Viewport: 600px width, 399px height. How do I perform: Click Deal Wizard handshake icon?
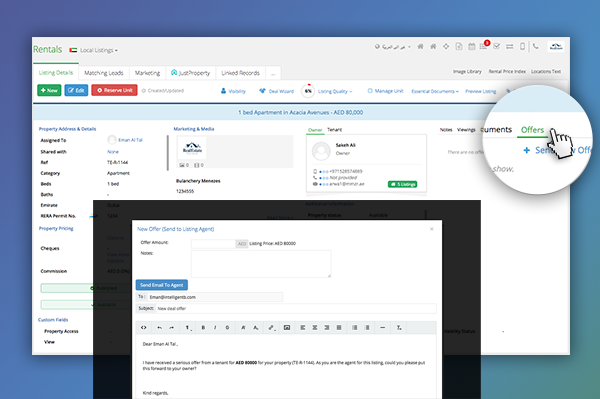(262, 91)
